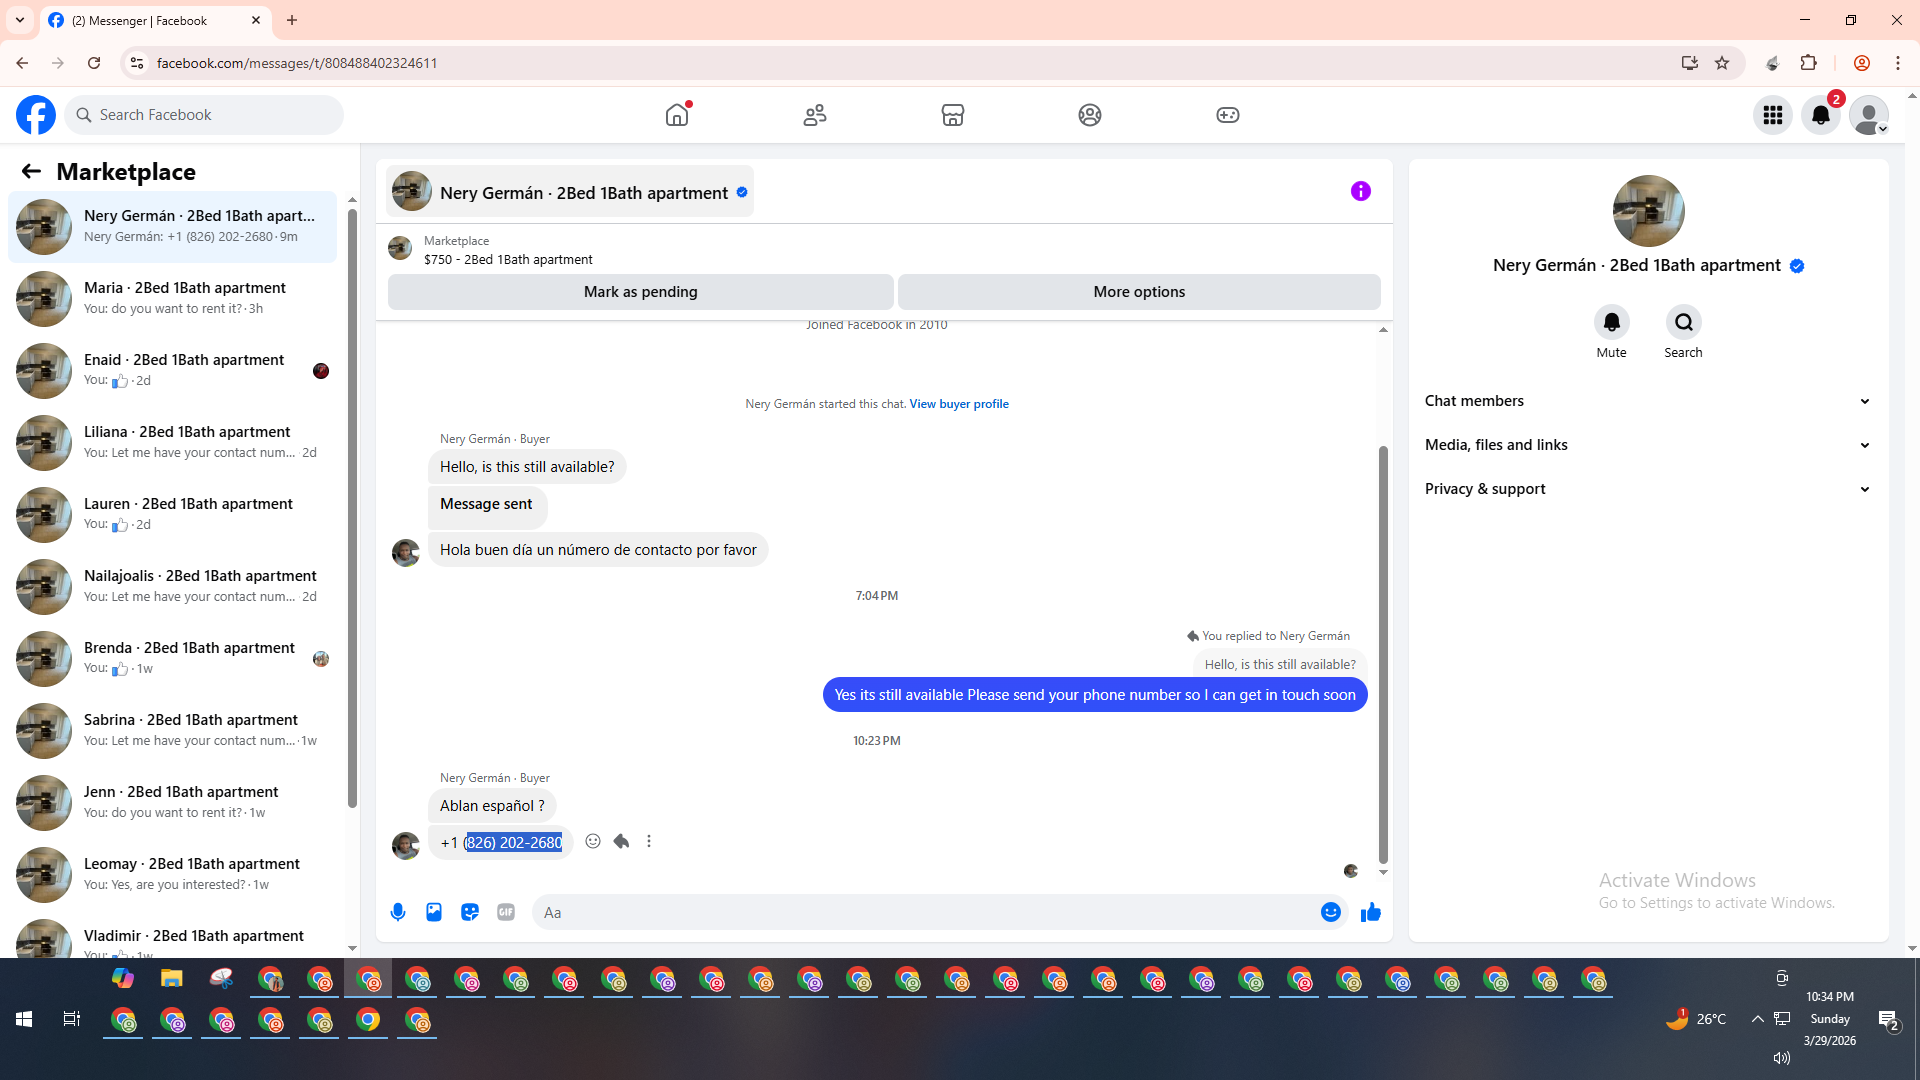Go back using the Marketplace back arrow
The width and height of the screenshot is (1920, 1080).
31,172
